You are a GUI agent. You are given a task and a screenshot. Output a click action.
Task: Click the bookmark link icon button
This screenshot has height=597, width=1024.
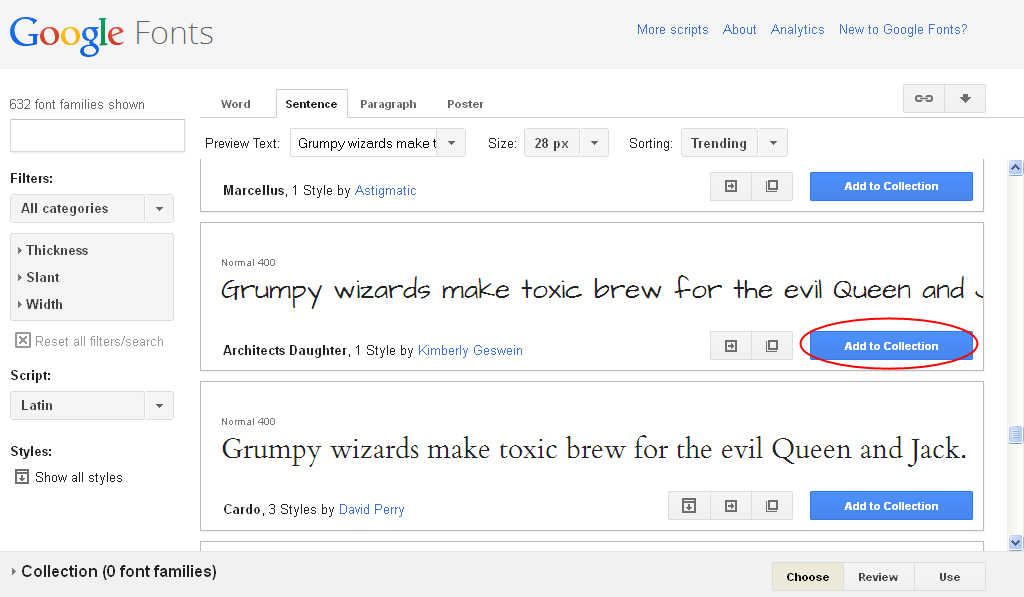click(924, 98)
